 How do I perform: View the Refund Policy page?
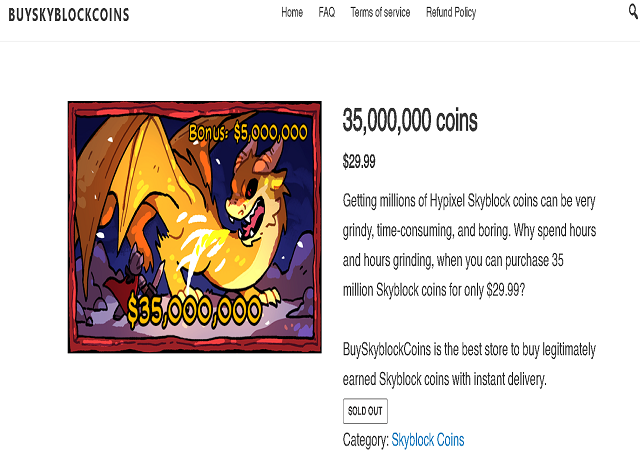[451, 13]
